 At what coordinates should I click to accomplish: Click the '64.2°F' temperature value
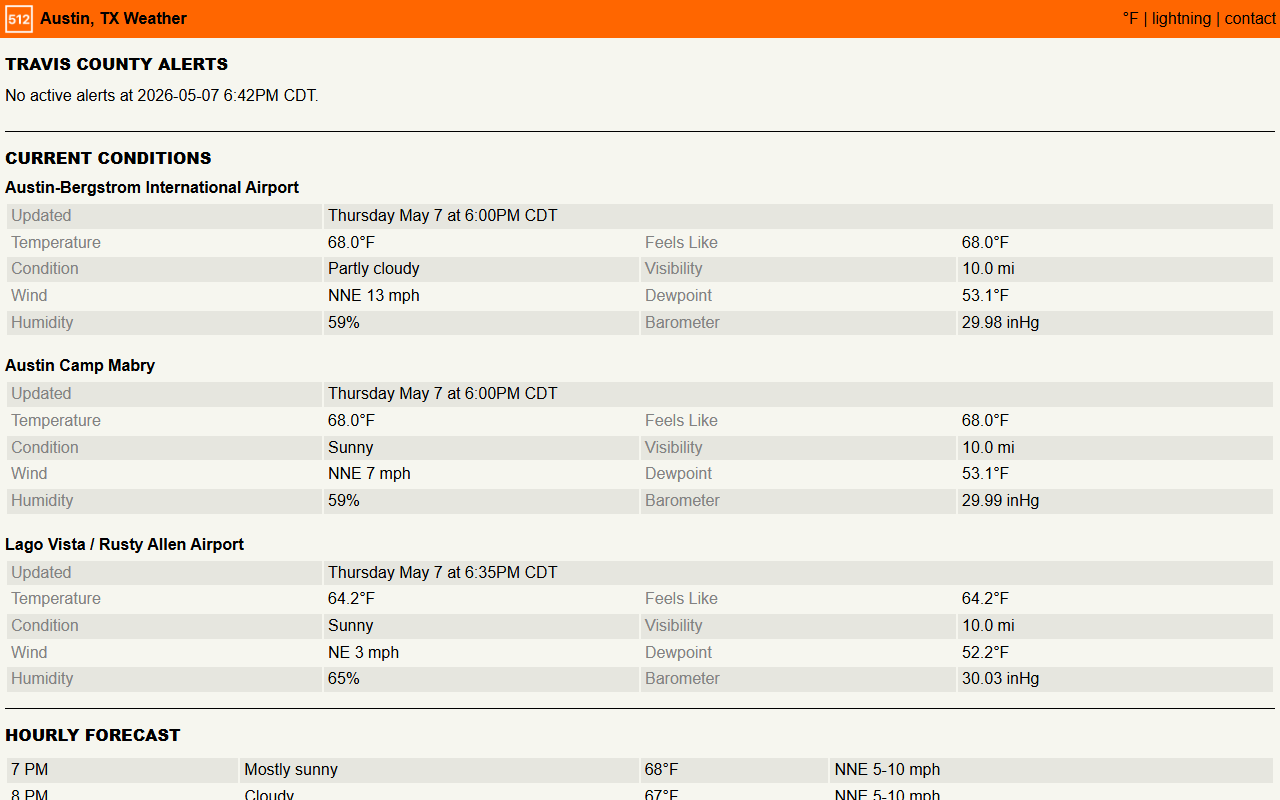click(351, 598)
